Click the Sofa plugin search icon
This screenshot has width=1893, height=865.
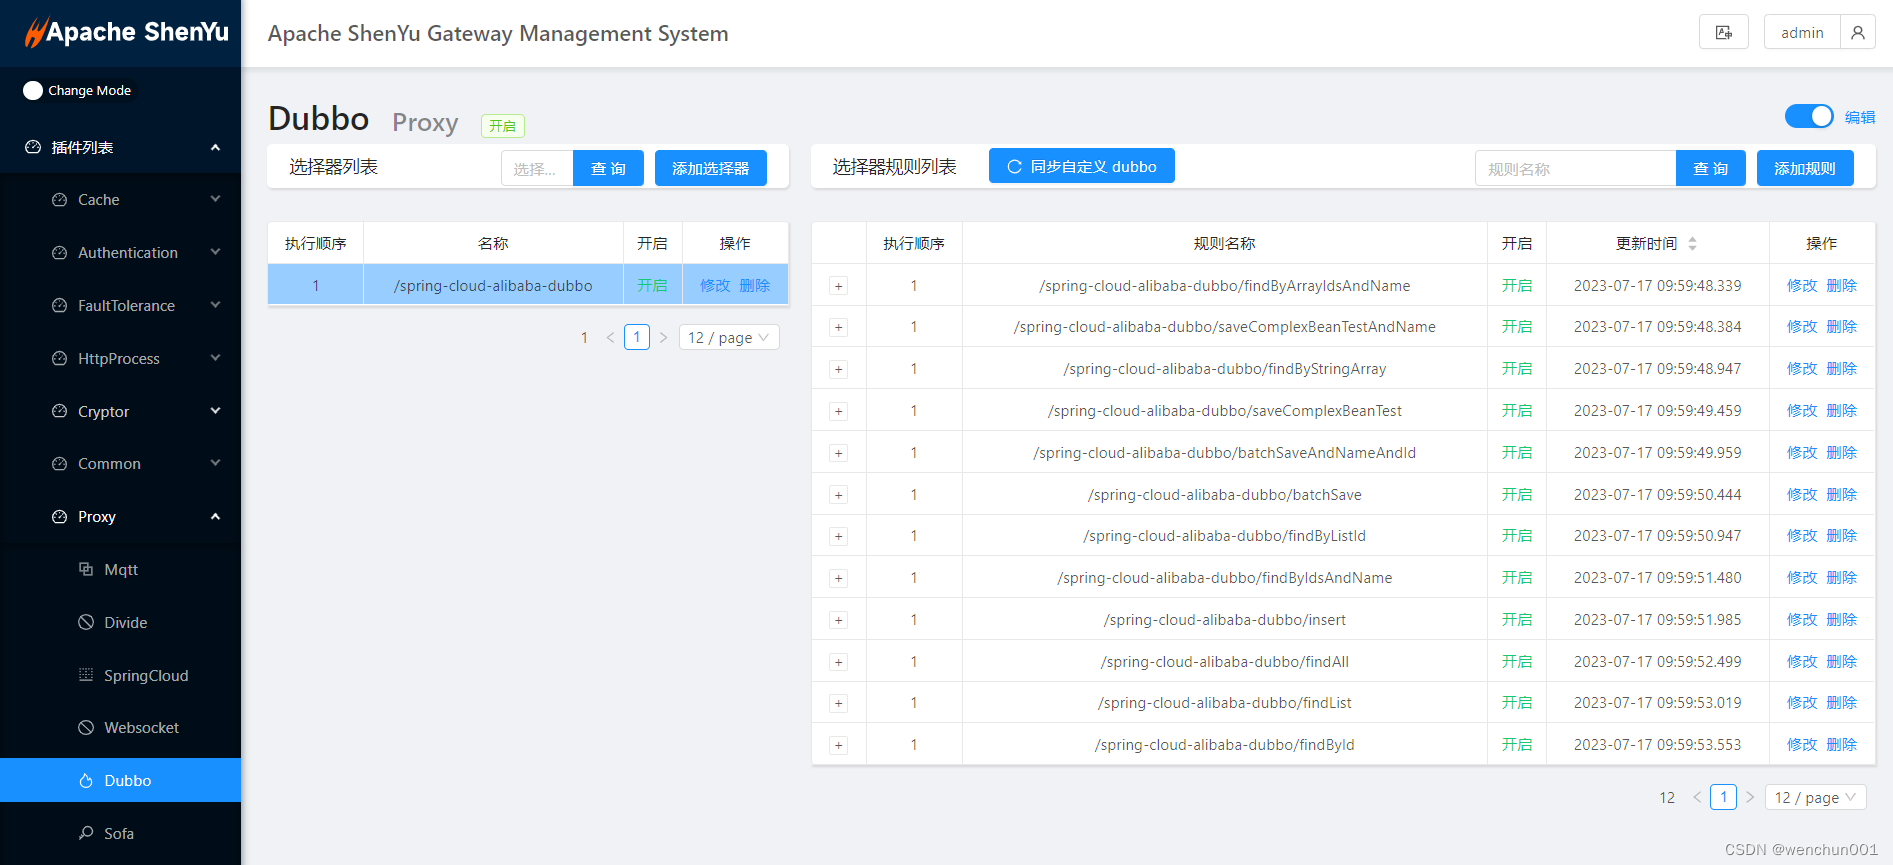[86, 833]
